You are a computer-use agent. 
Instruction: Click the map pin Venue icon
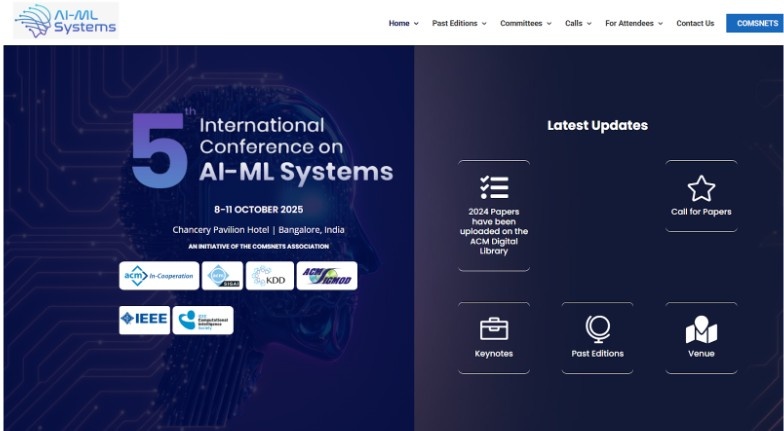tap(701, 330)
